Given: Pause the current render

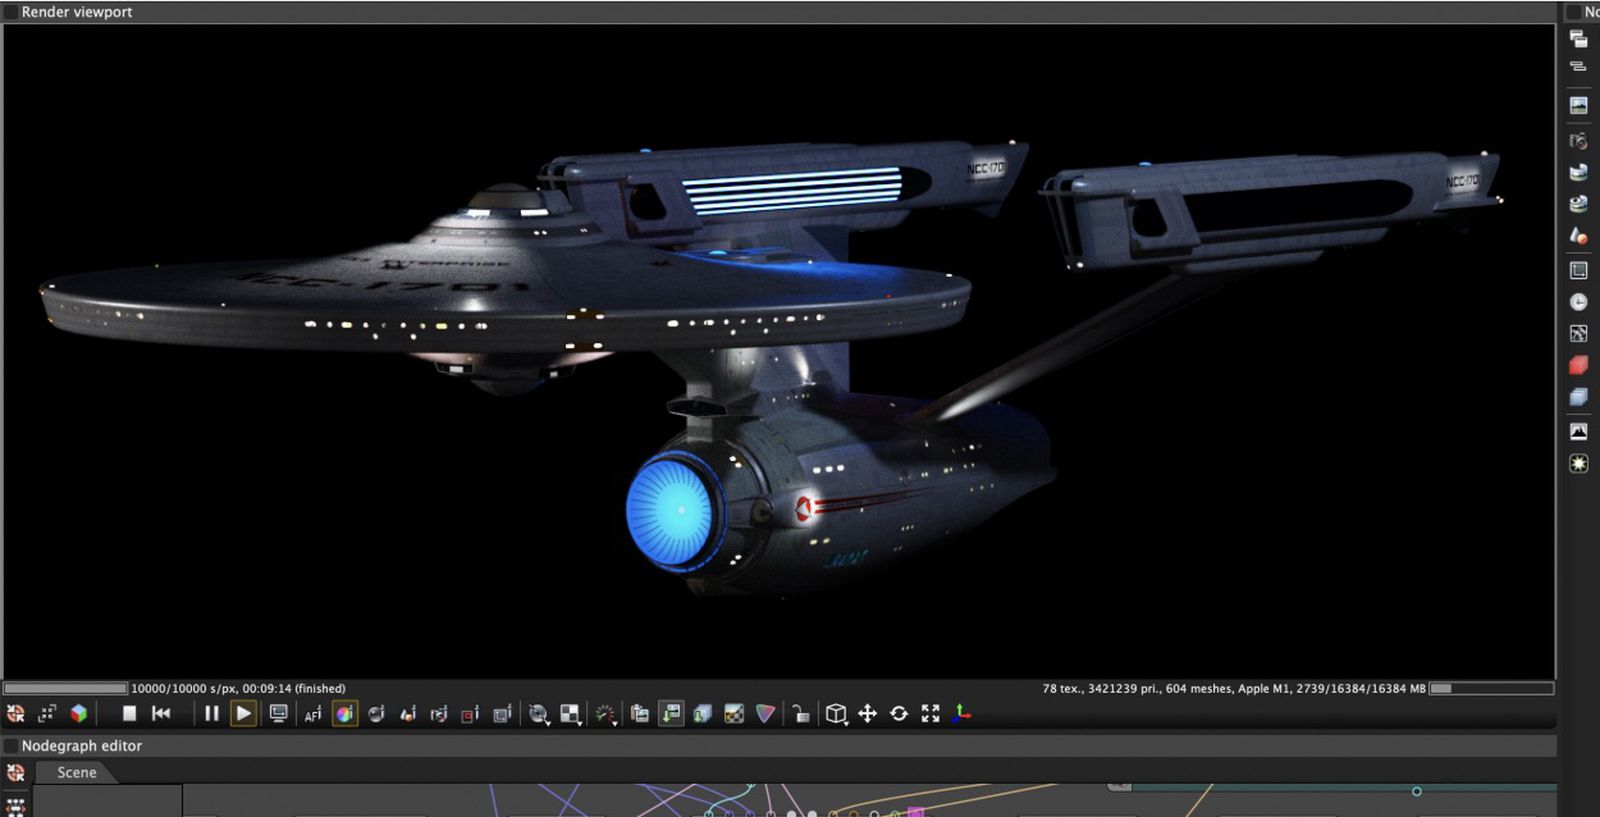Looking at the screenshot, I should coord(211,713).
